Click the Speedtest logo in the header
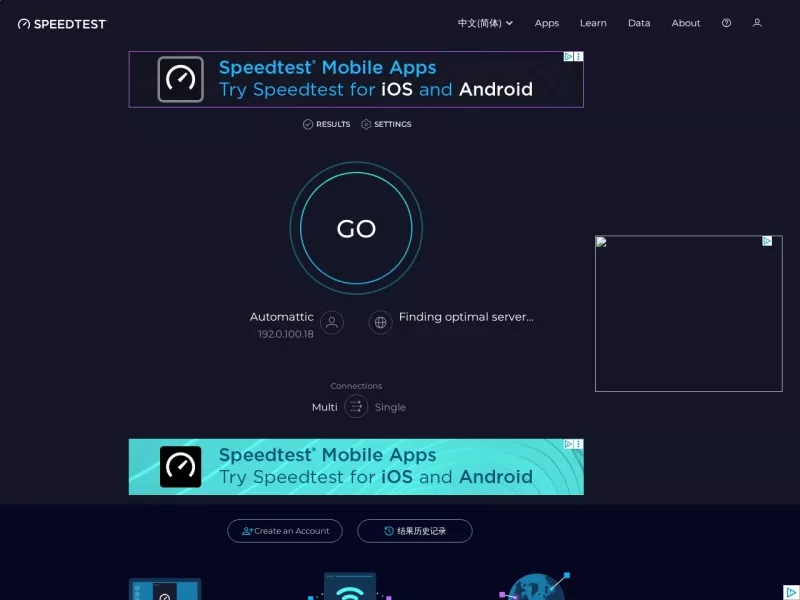The width and height of the screenshot is (800, 600). point(62,24)
